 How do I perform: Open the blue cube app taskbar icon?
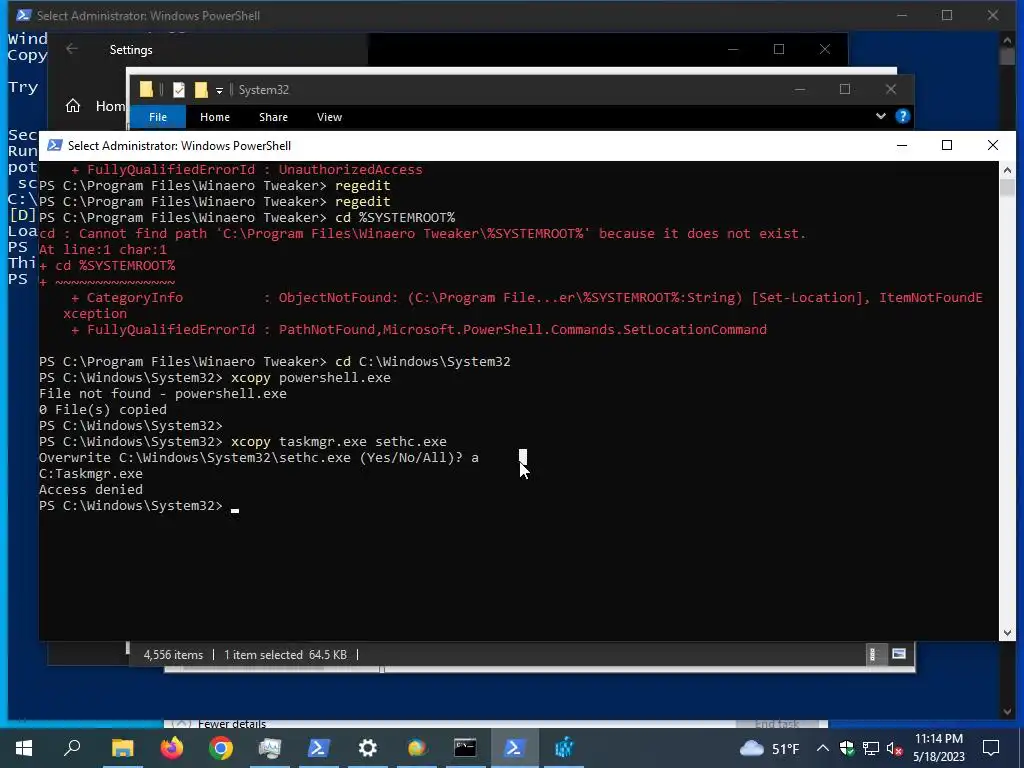(564, 748)
